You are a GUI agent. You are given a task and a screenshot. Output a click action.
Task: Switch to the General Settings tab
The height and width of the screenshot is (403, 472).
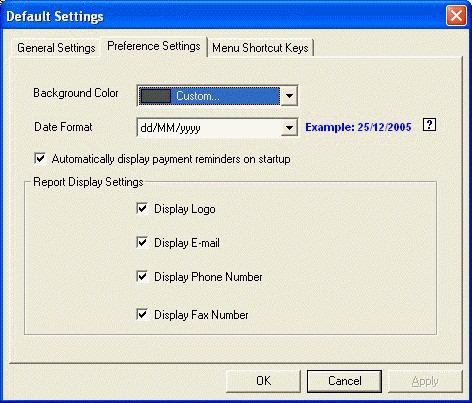[56, 48]
